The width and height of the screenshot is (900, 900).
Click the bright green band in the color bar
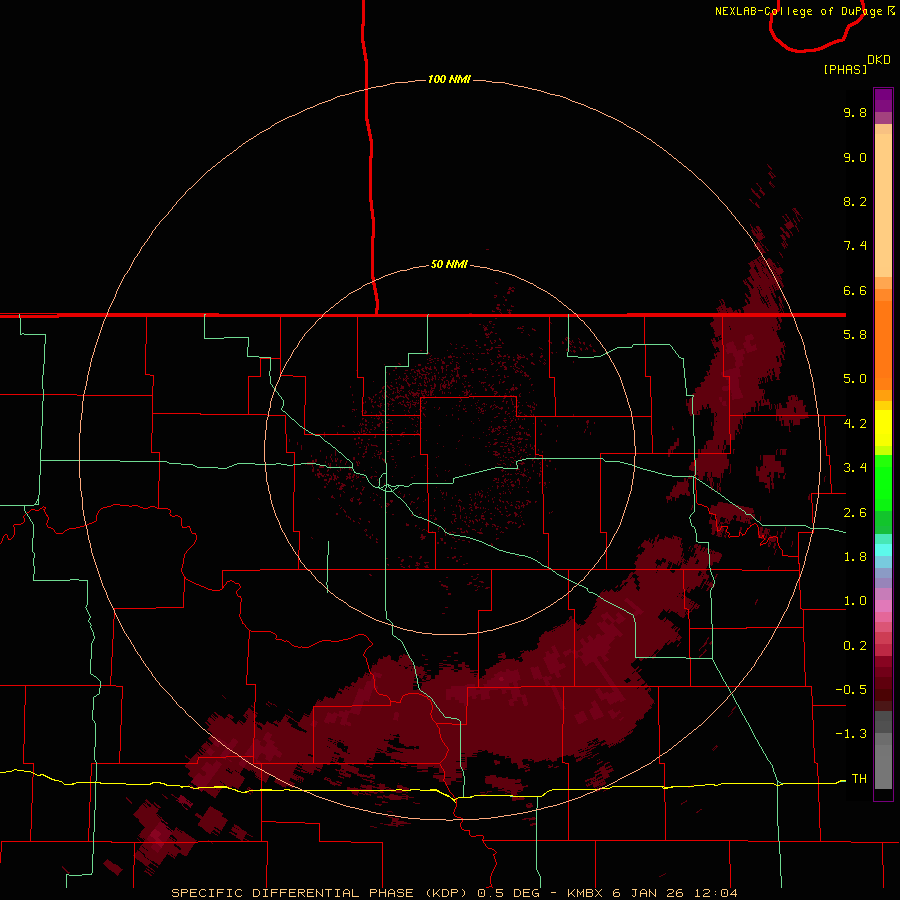(883, 482)
